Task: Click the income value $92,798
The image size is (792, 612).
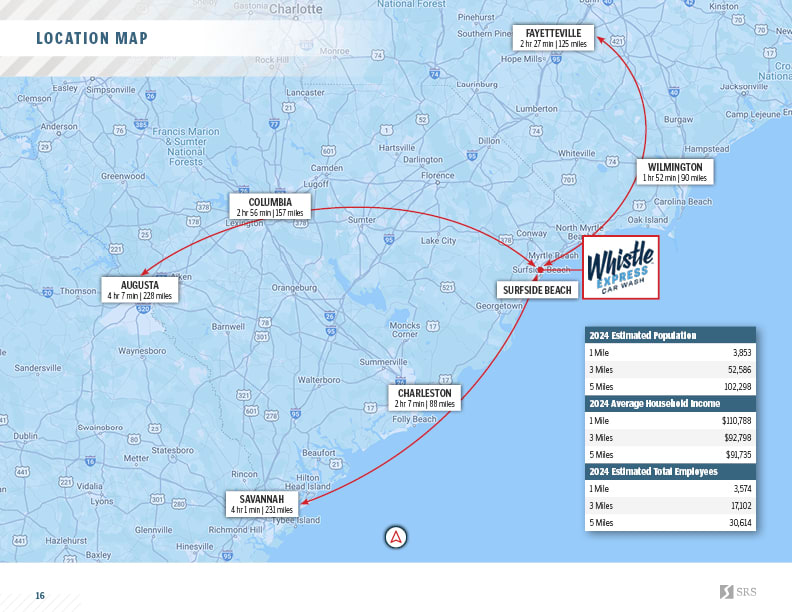Action: click(x=738, y=438)
